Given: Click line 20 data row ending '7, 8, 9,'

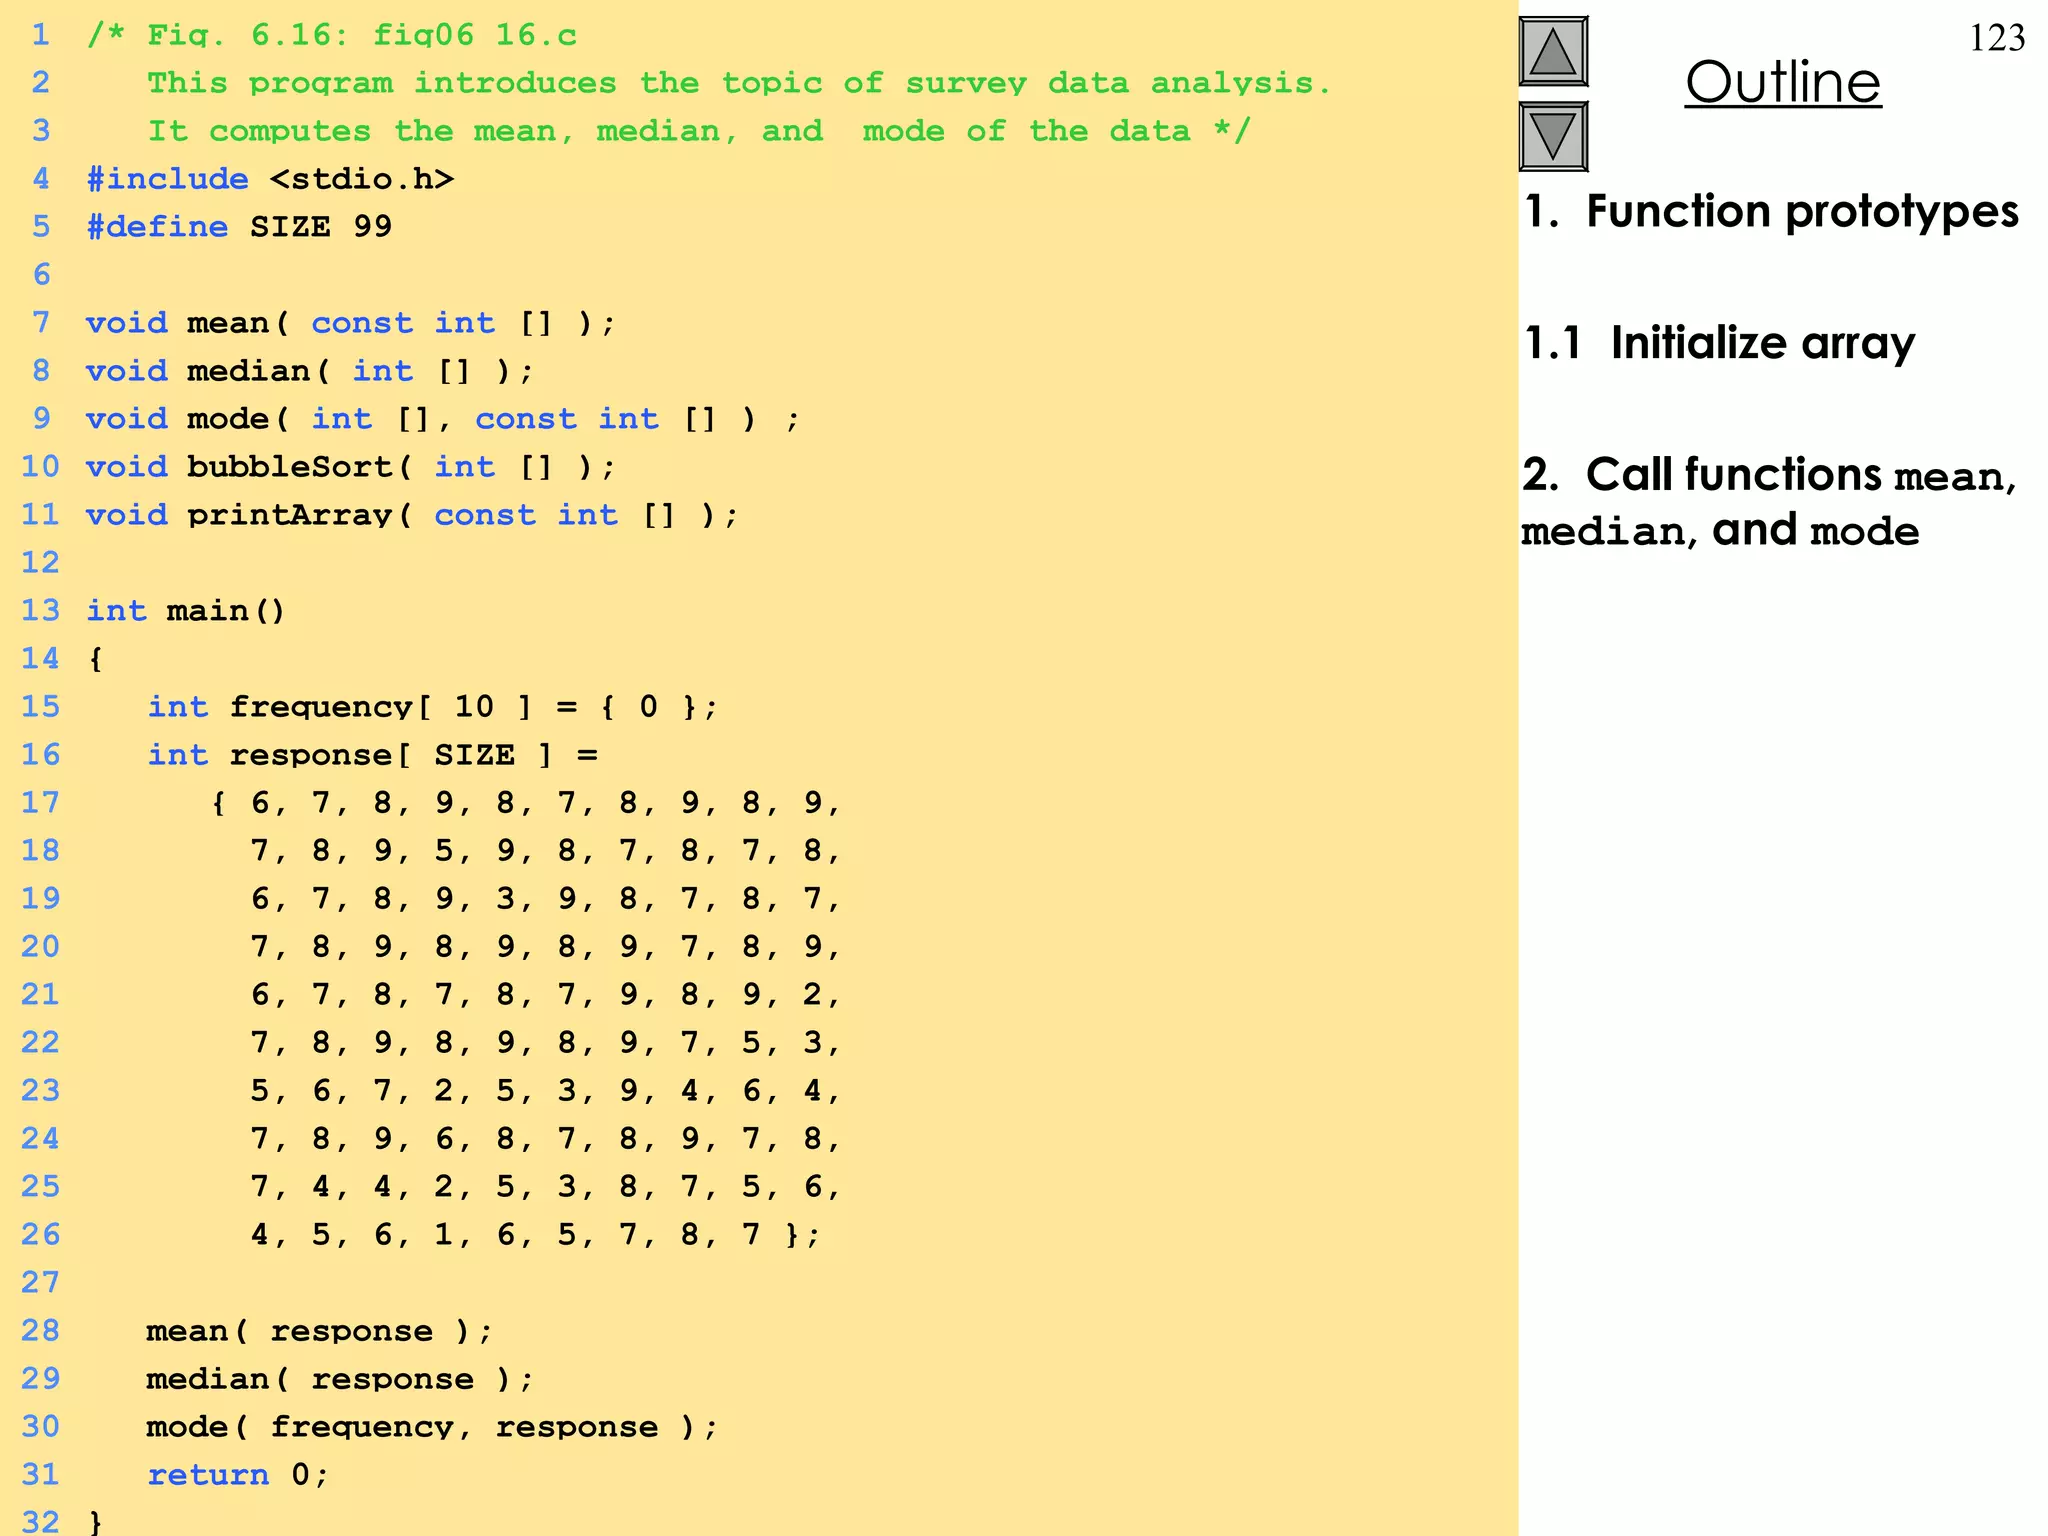Looking at the screenshot, I should click(x=546, y=947).
